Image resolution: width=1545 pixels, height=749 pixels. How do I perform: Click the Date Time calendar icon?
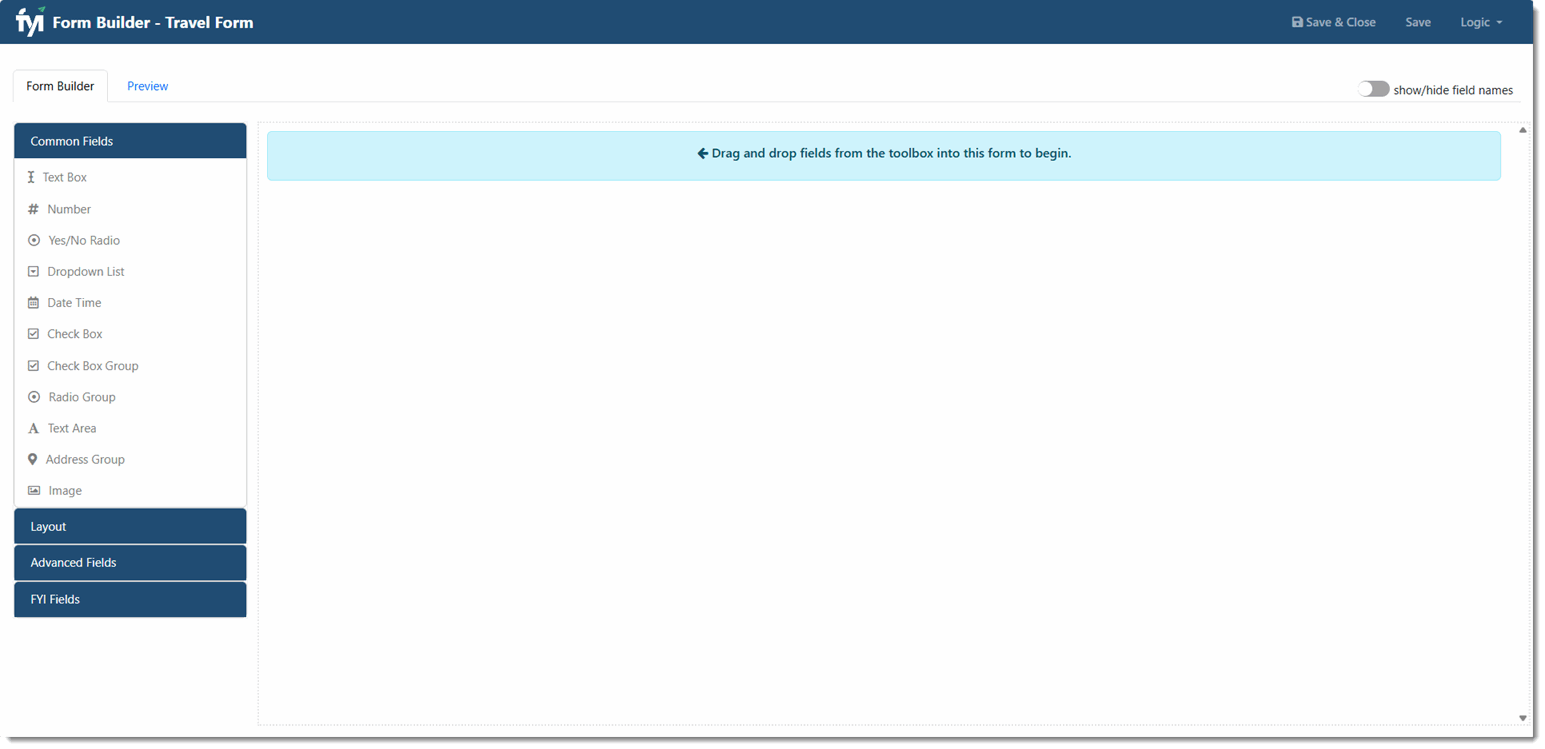point(33,303)
